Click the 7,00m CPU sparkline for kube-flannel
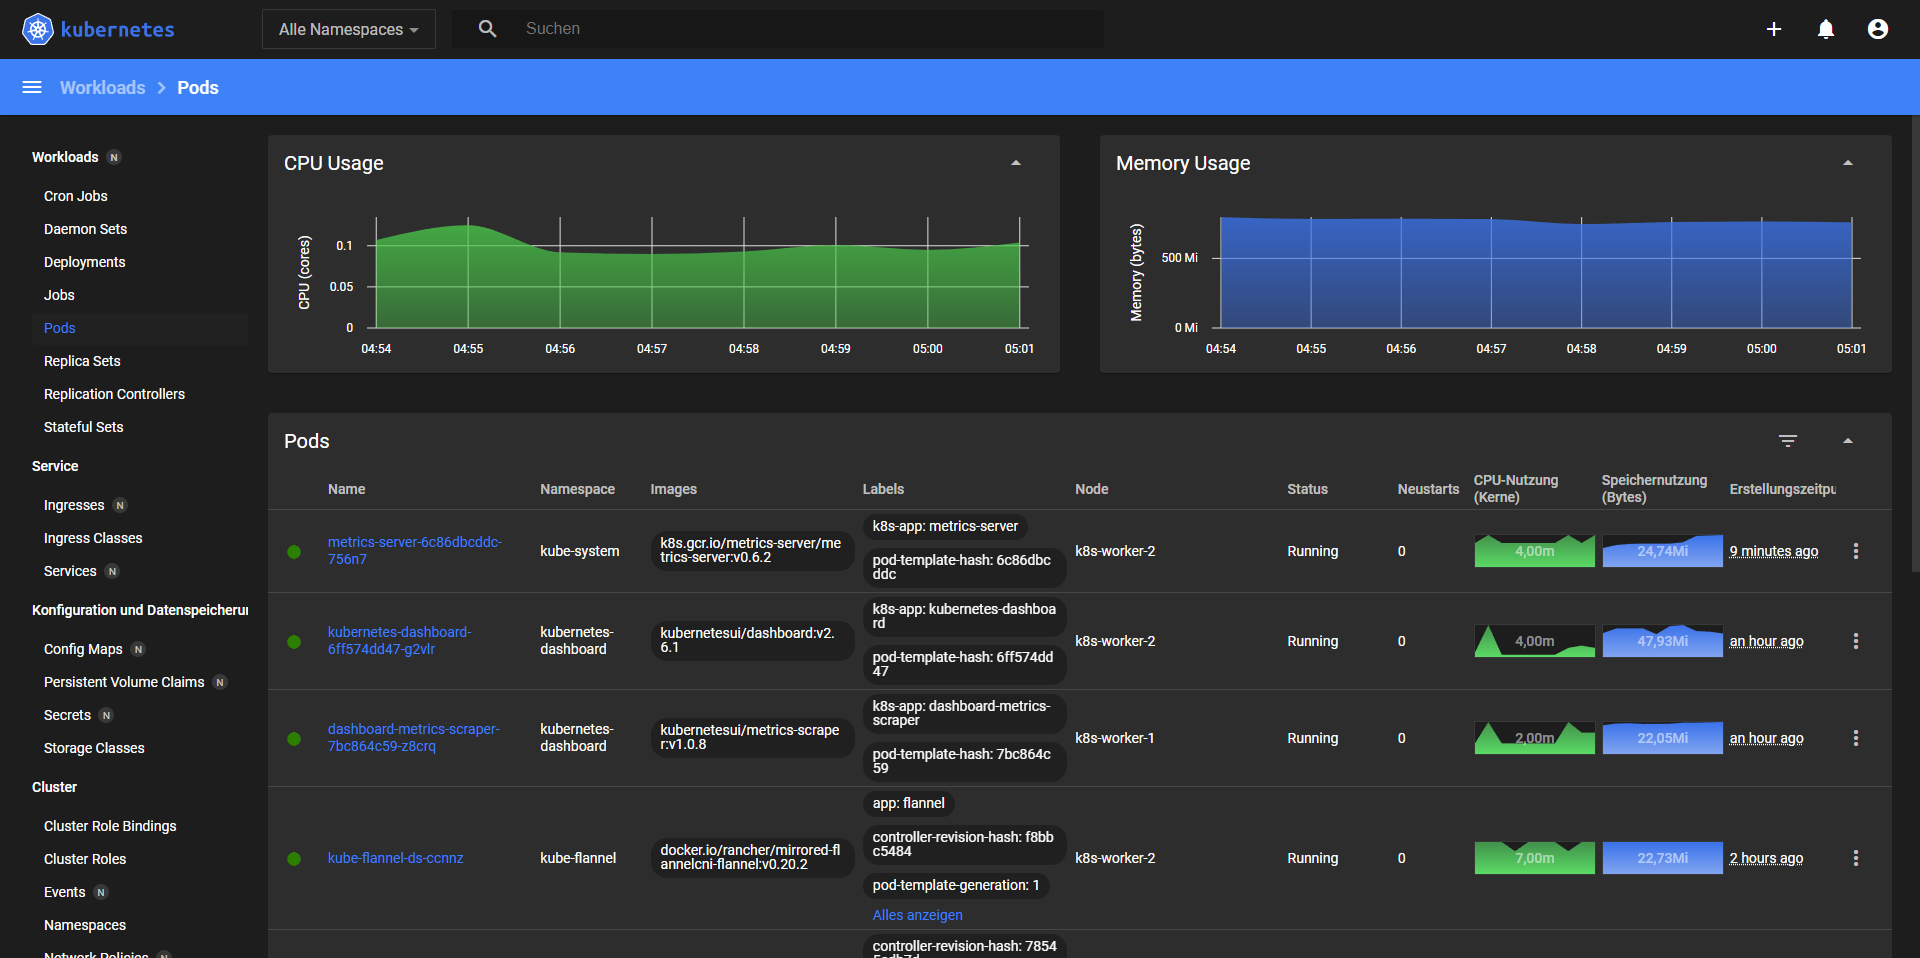1920x958 pixels. point(1534,858)
